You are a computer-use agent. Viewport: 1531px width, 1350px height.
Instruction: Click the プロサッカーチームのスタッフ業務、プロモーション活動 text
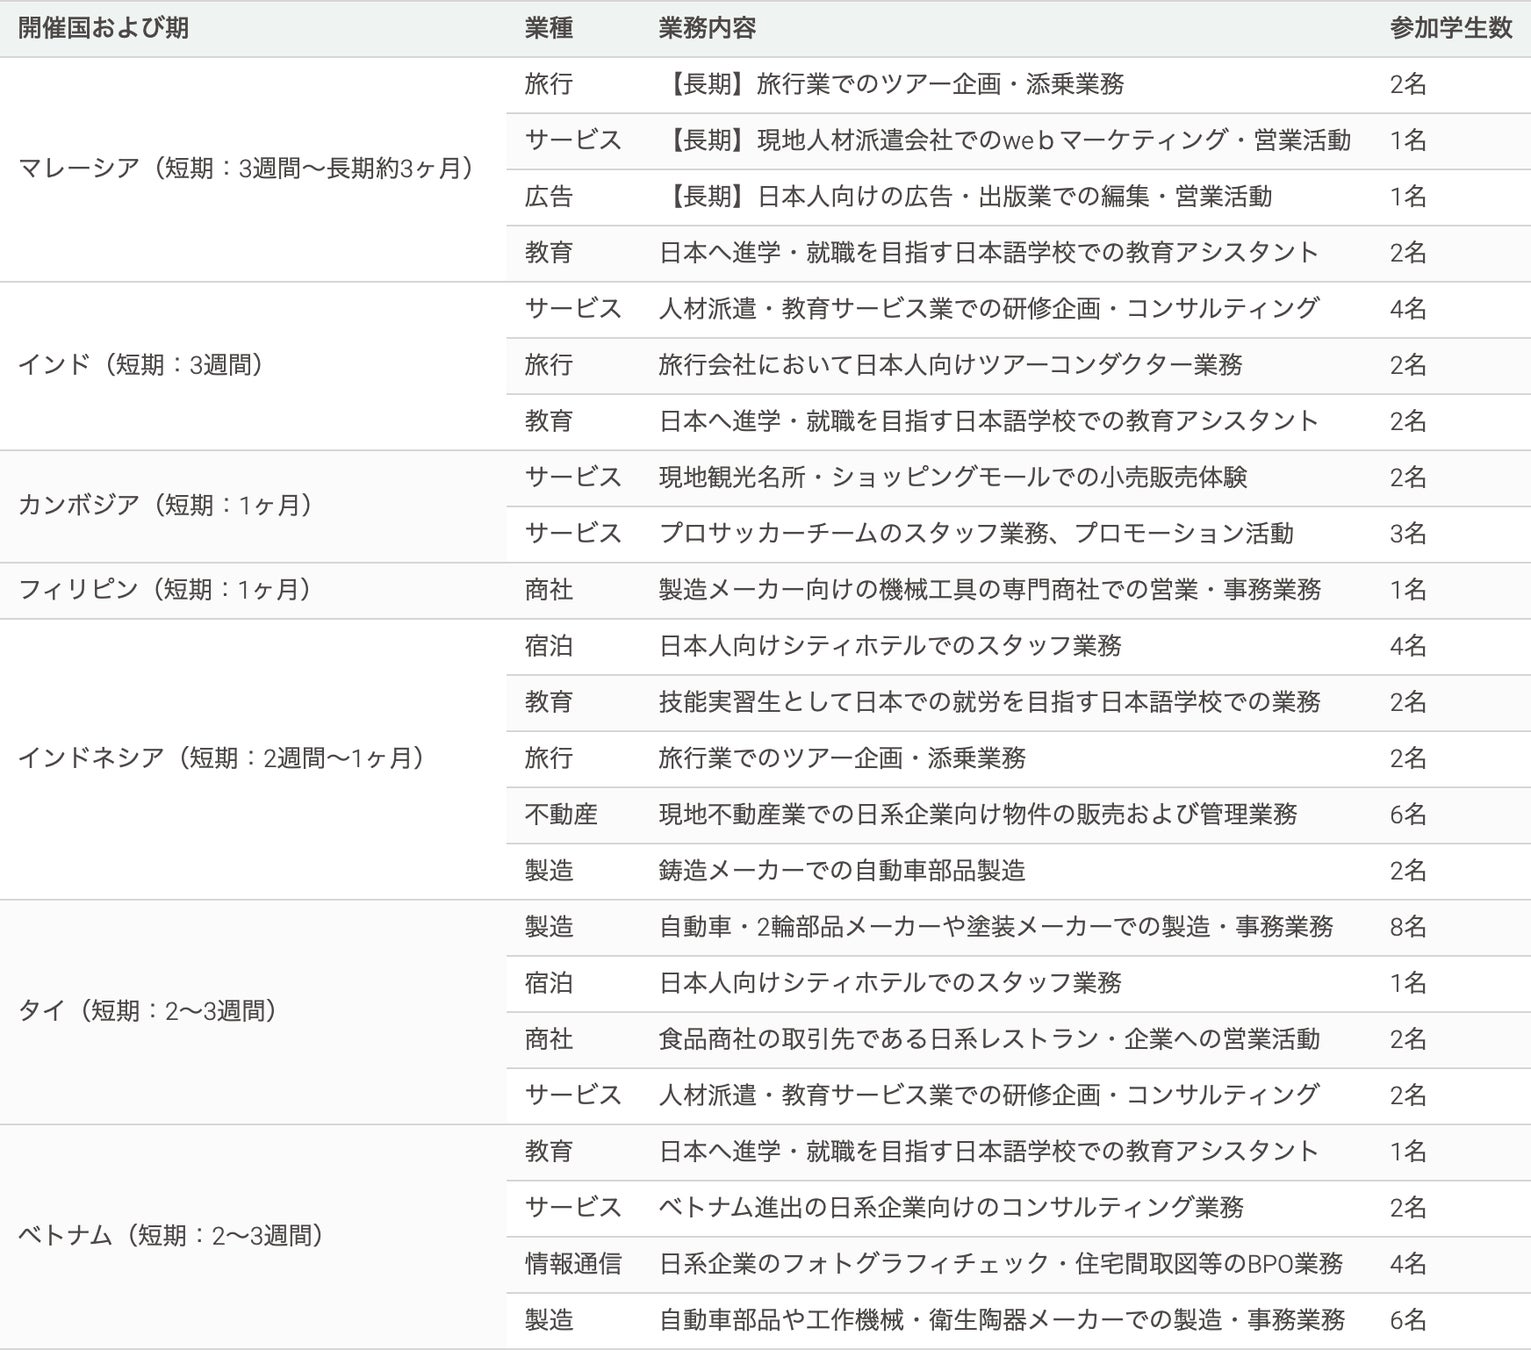pyautogui.click(x=976, y=533)
